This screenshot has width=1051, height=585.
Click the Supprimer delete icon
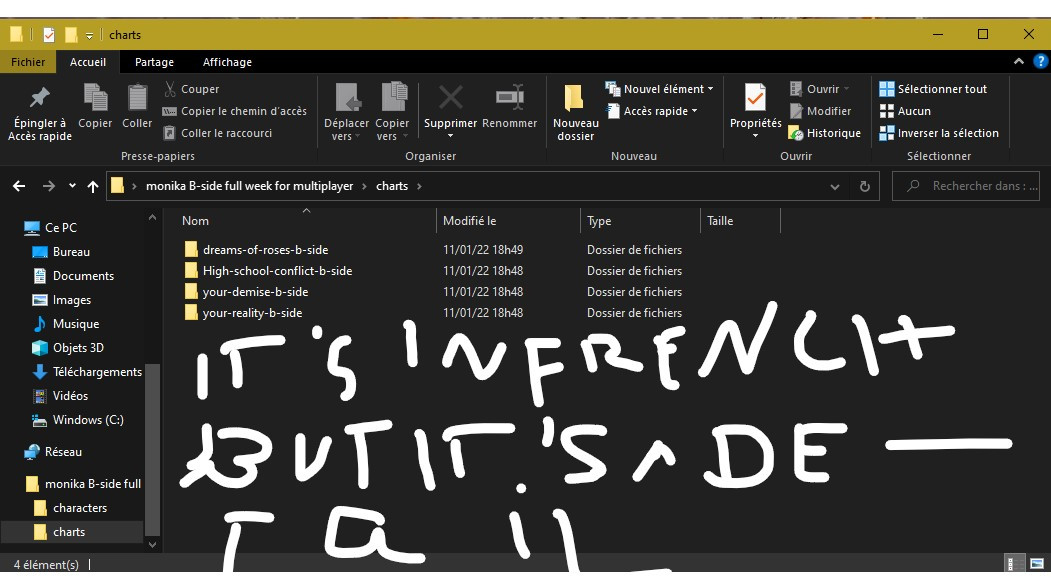point(450,98)
